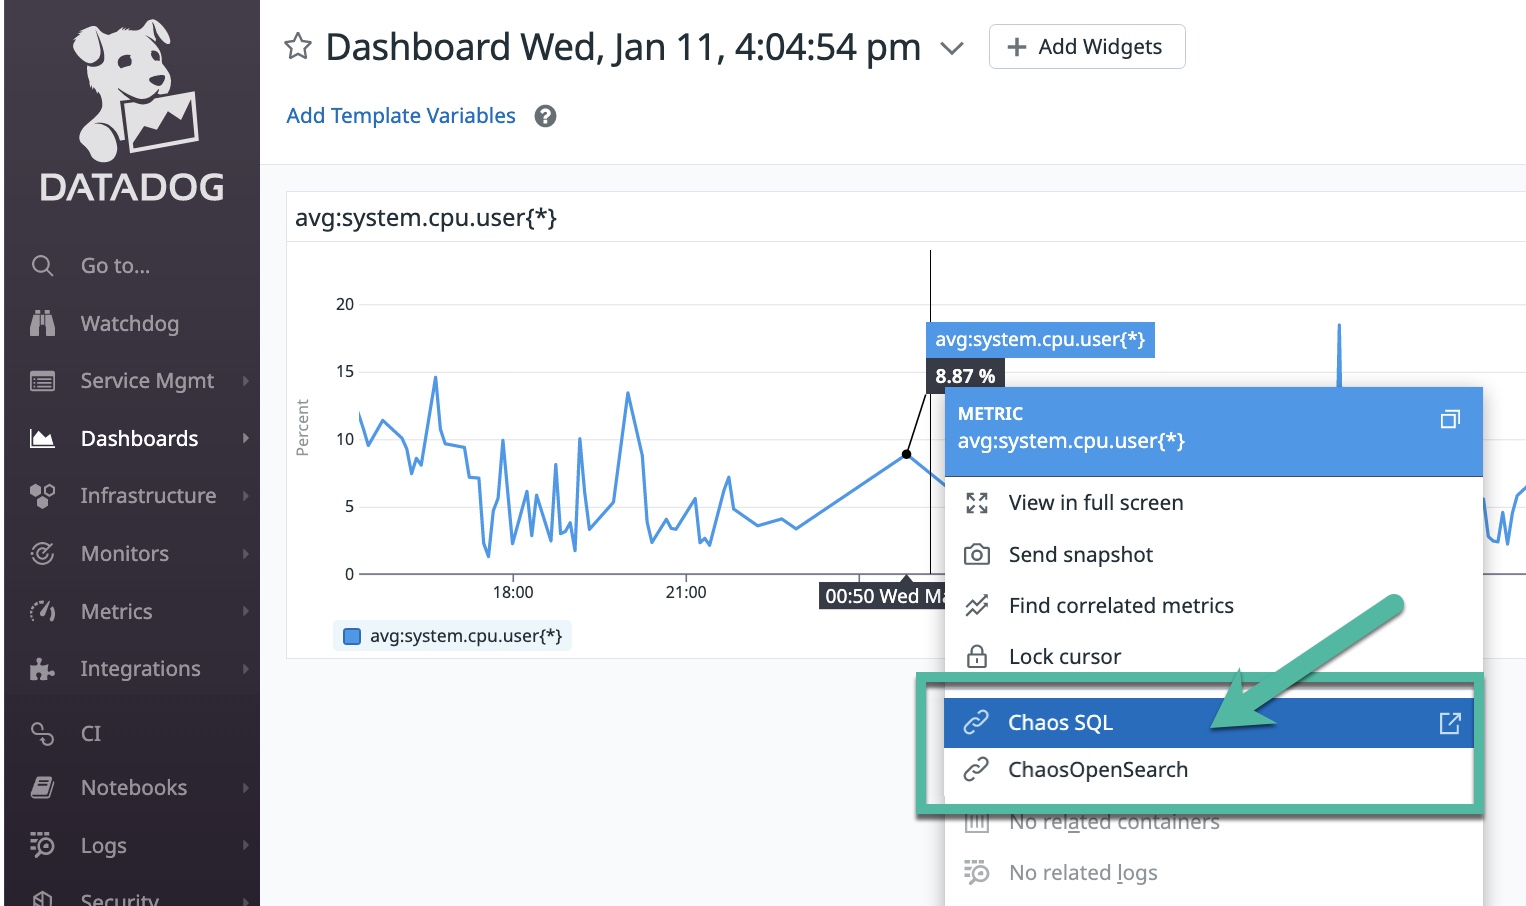Expand the Monitors submenu arrow

[x=246, y=553]
